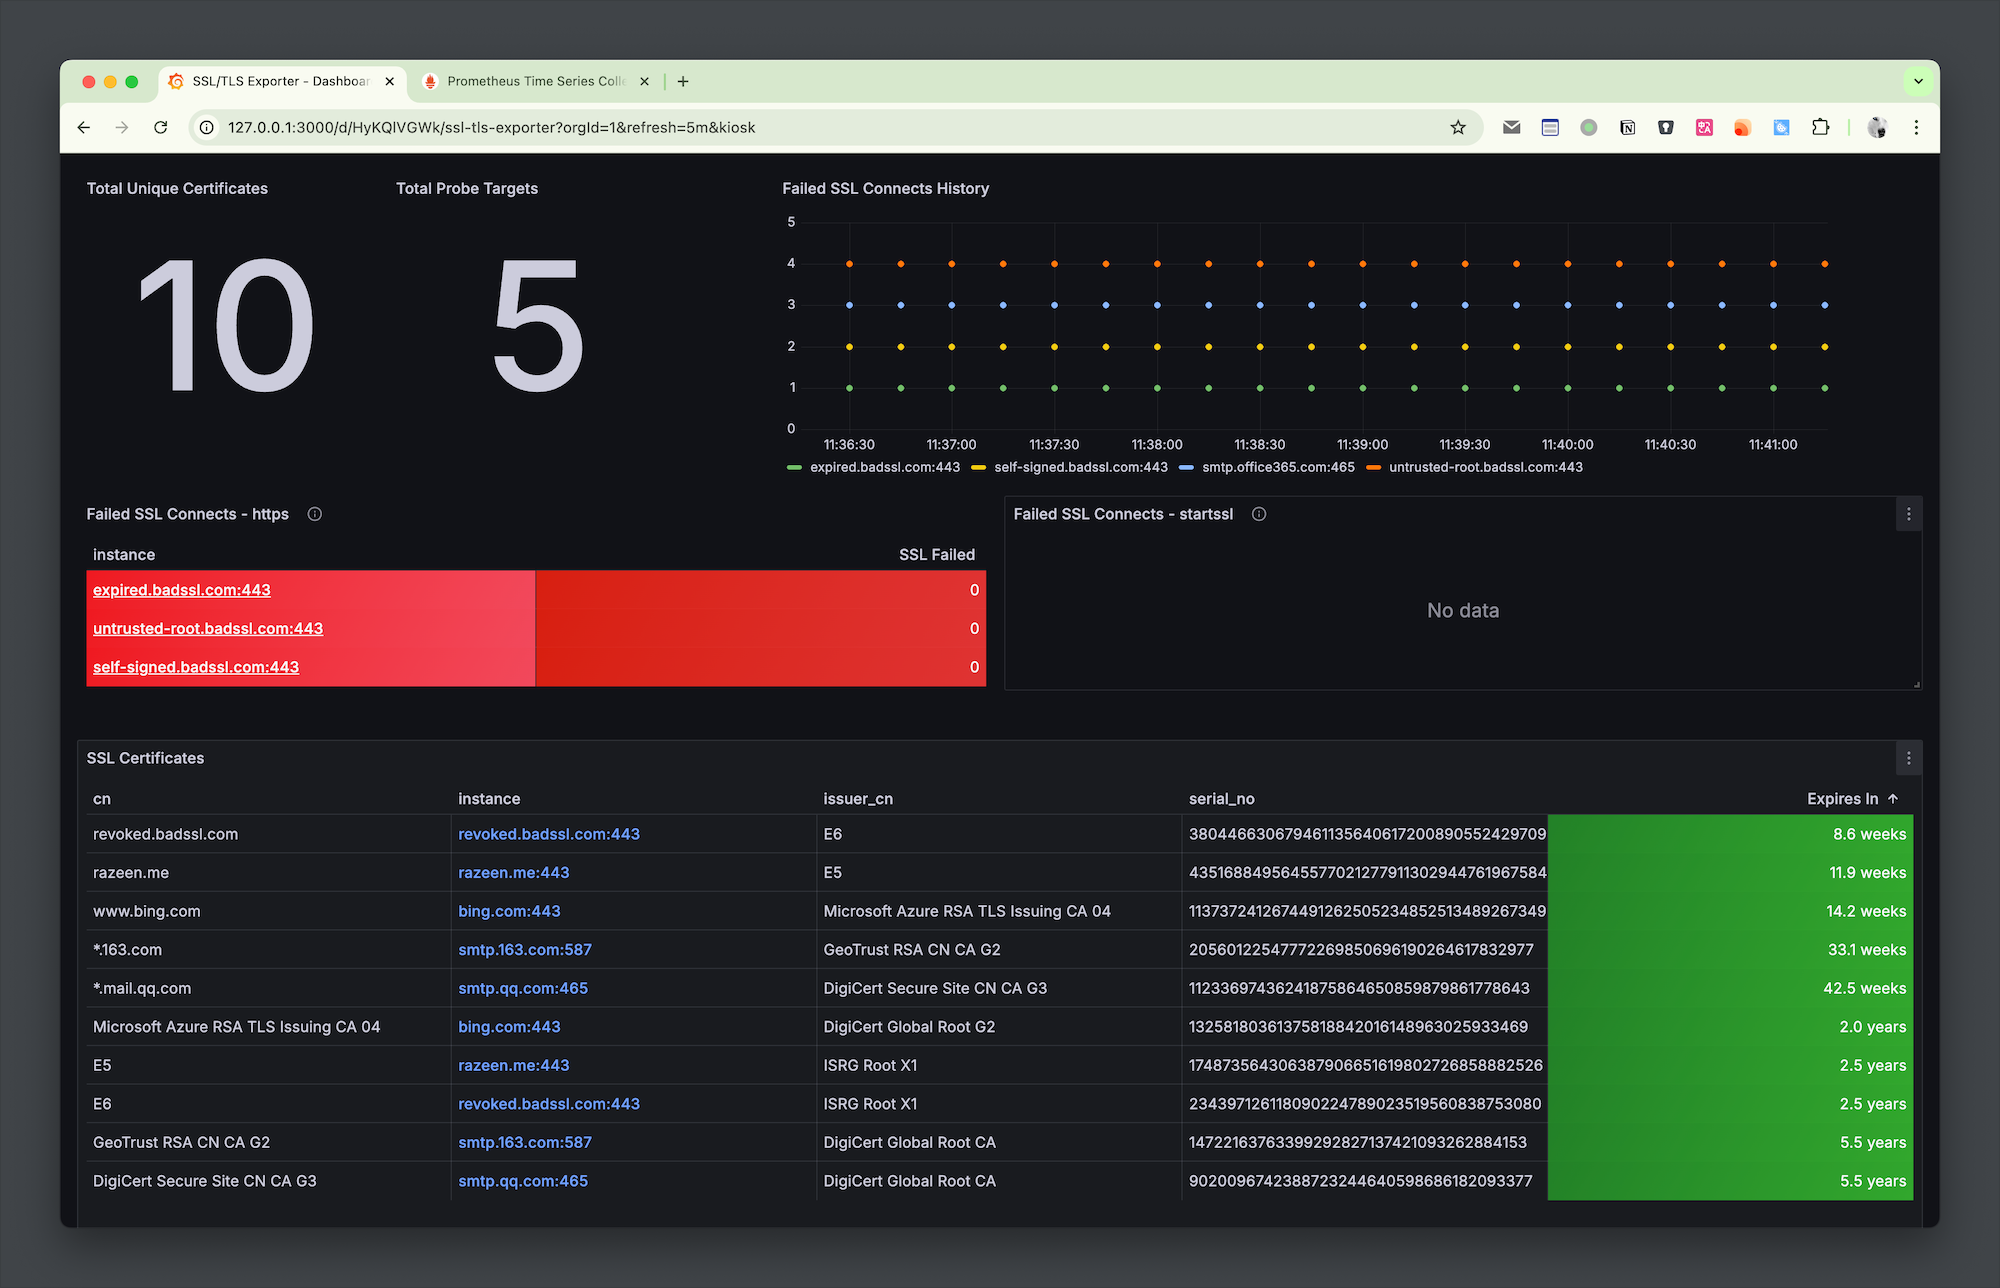Screen dimensions: 2000x1288
Task: Open razeen.me:443 link in razeen.me row
Action: click(x=514, y=872)
